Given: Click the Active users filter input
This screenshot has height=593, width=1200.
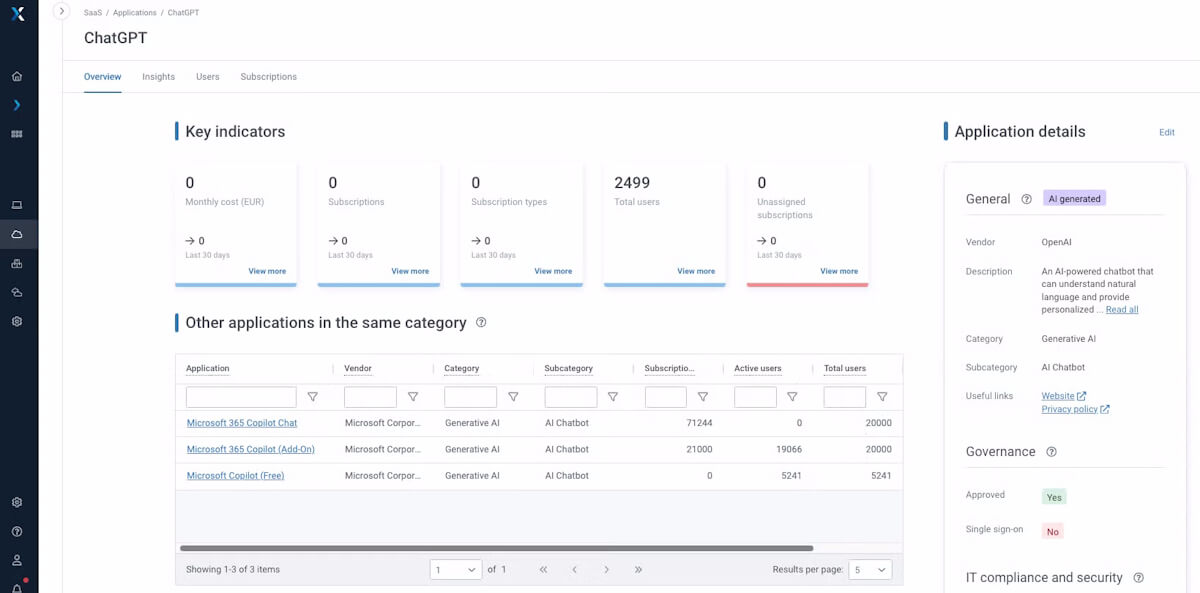Looking at the screenshot, I should [x=755, y=397].
